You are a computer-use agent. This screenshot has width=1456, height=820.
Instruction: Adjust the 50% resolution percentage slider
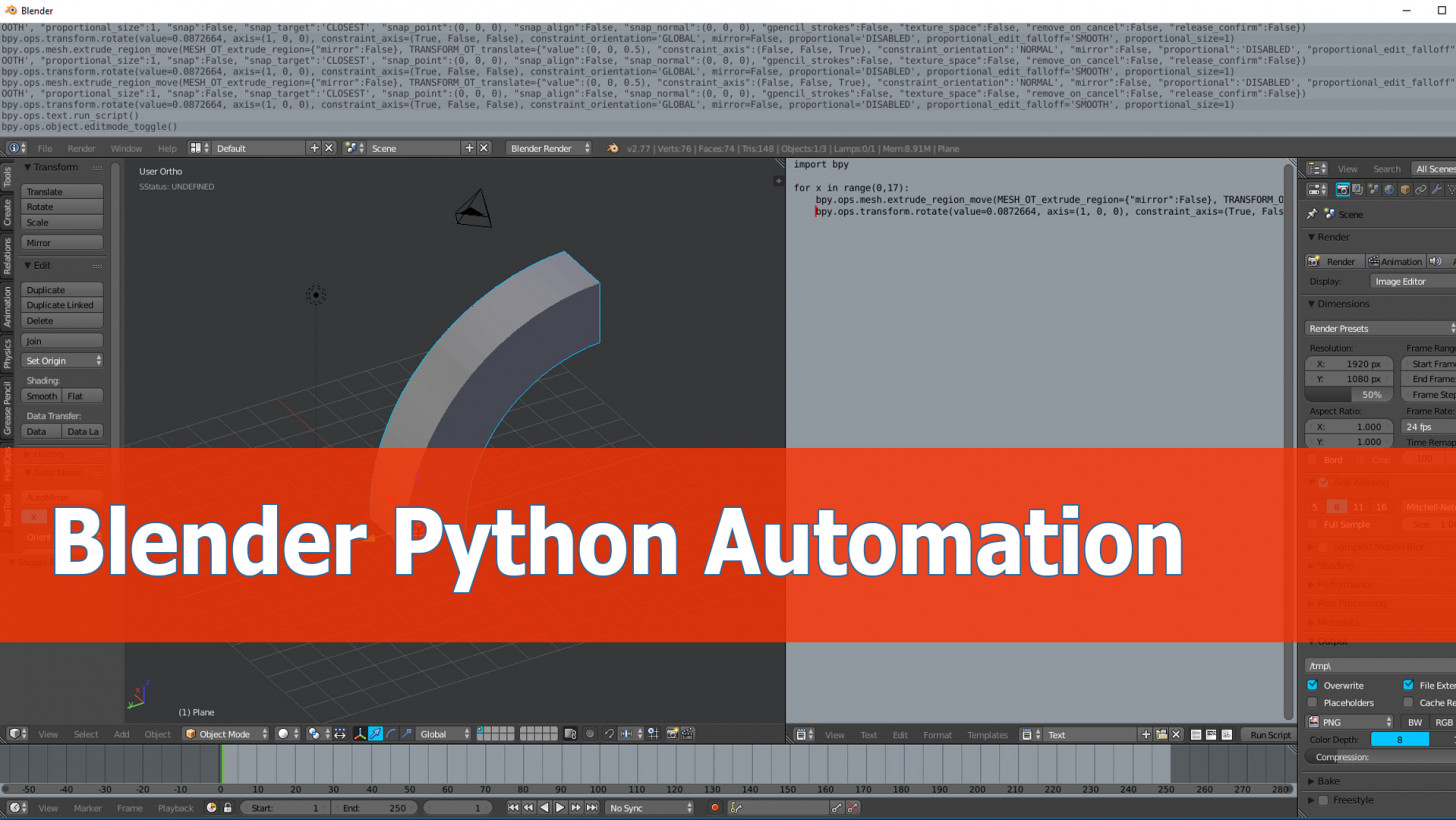(1349, 395)
